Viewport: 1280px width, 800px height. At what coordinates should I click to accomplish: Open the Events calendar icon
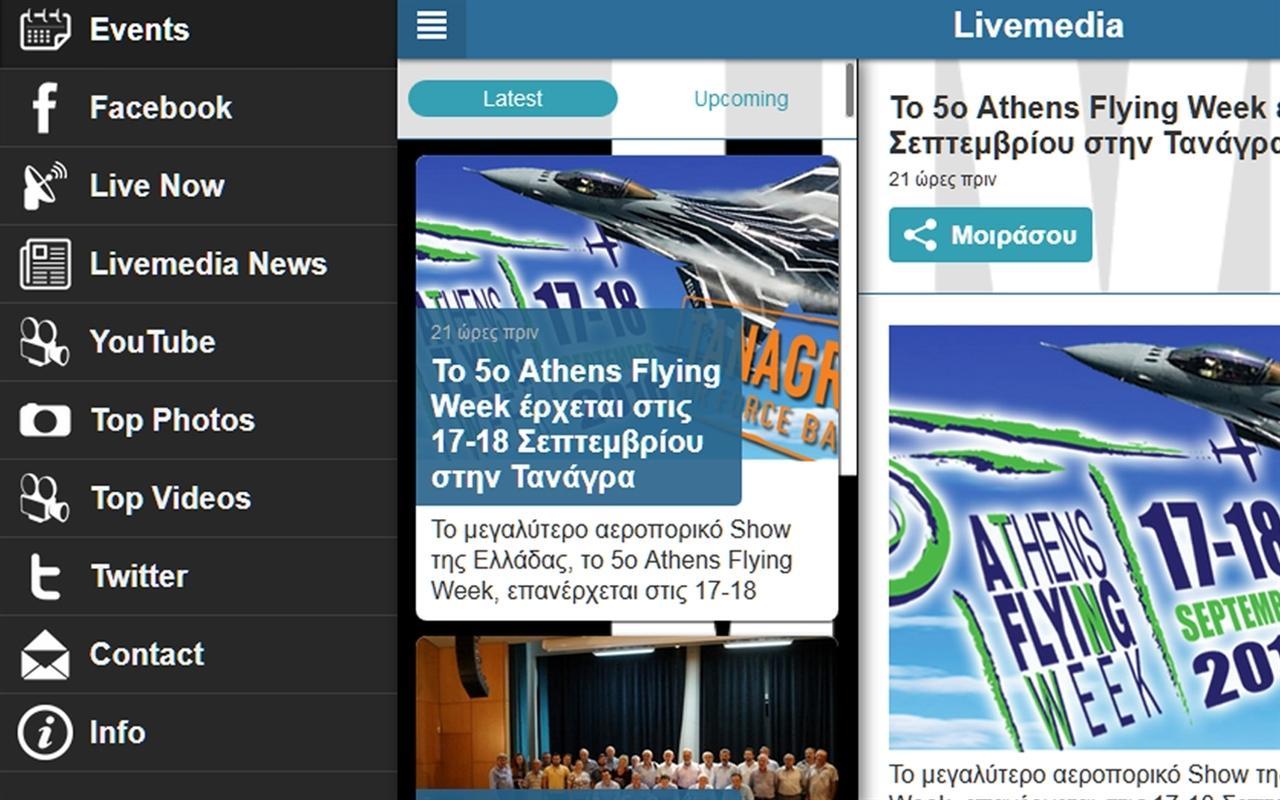(41, 29)
